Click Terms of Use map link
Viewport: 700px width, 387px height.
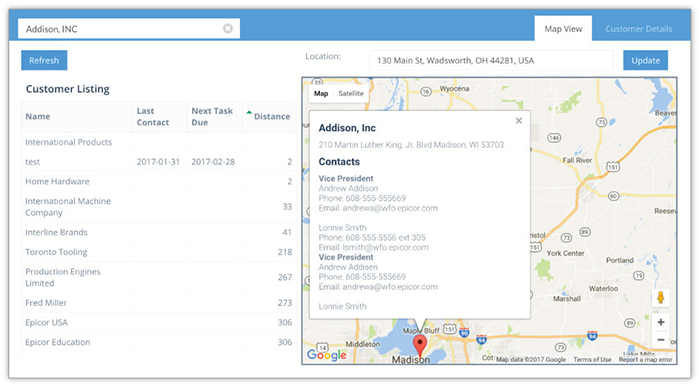click(x=592, y=359)
